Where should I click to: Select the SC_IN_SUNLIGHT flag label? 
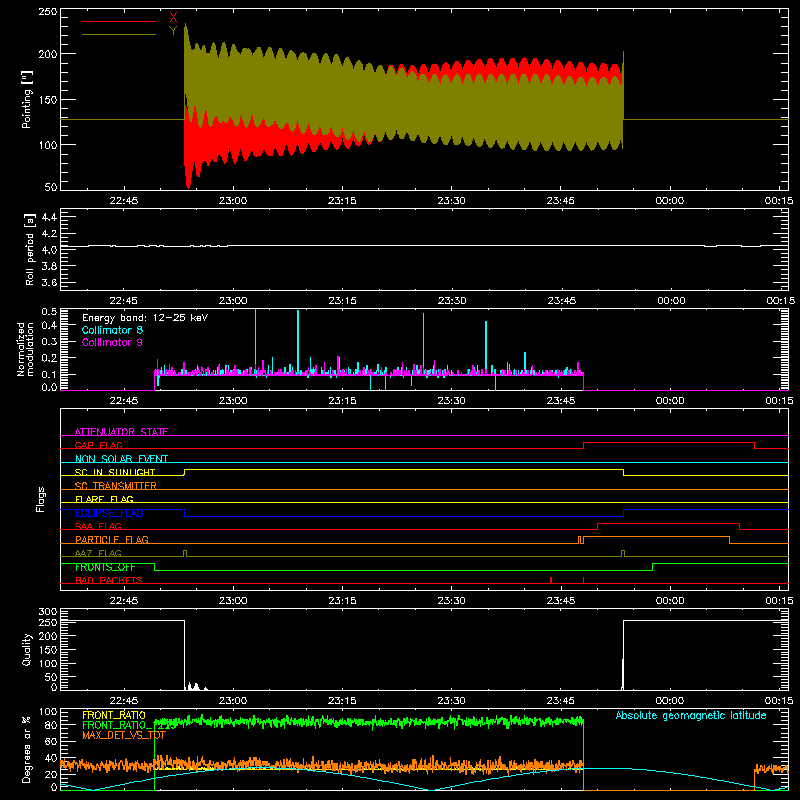[115, 472]
